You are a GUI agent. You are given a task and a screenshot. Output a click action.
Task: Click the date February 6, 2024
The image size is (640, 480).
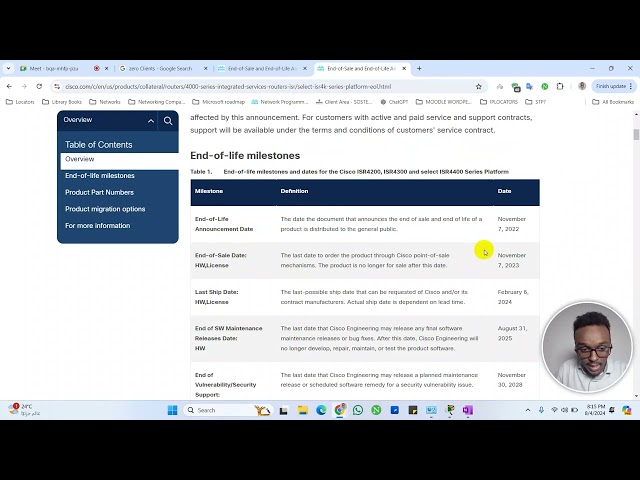click(513, 297)
